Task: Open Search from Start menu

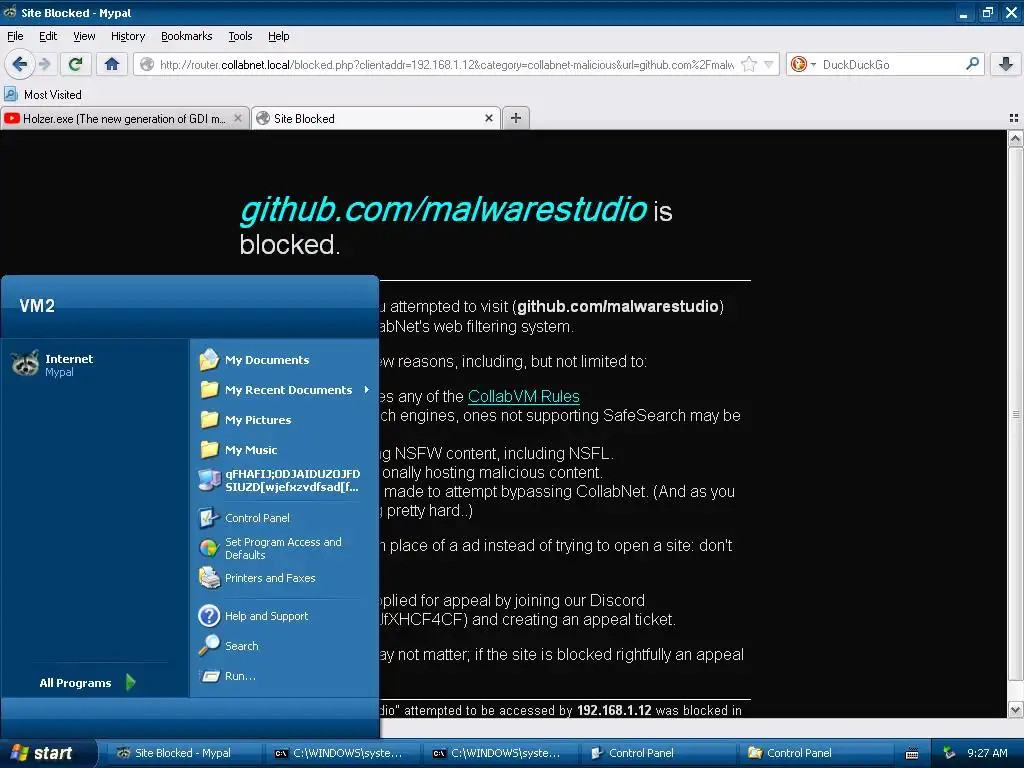Action: coord(284,646)
